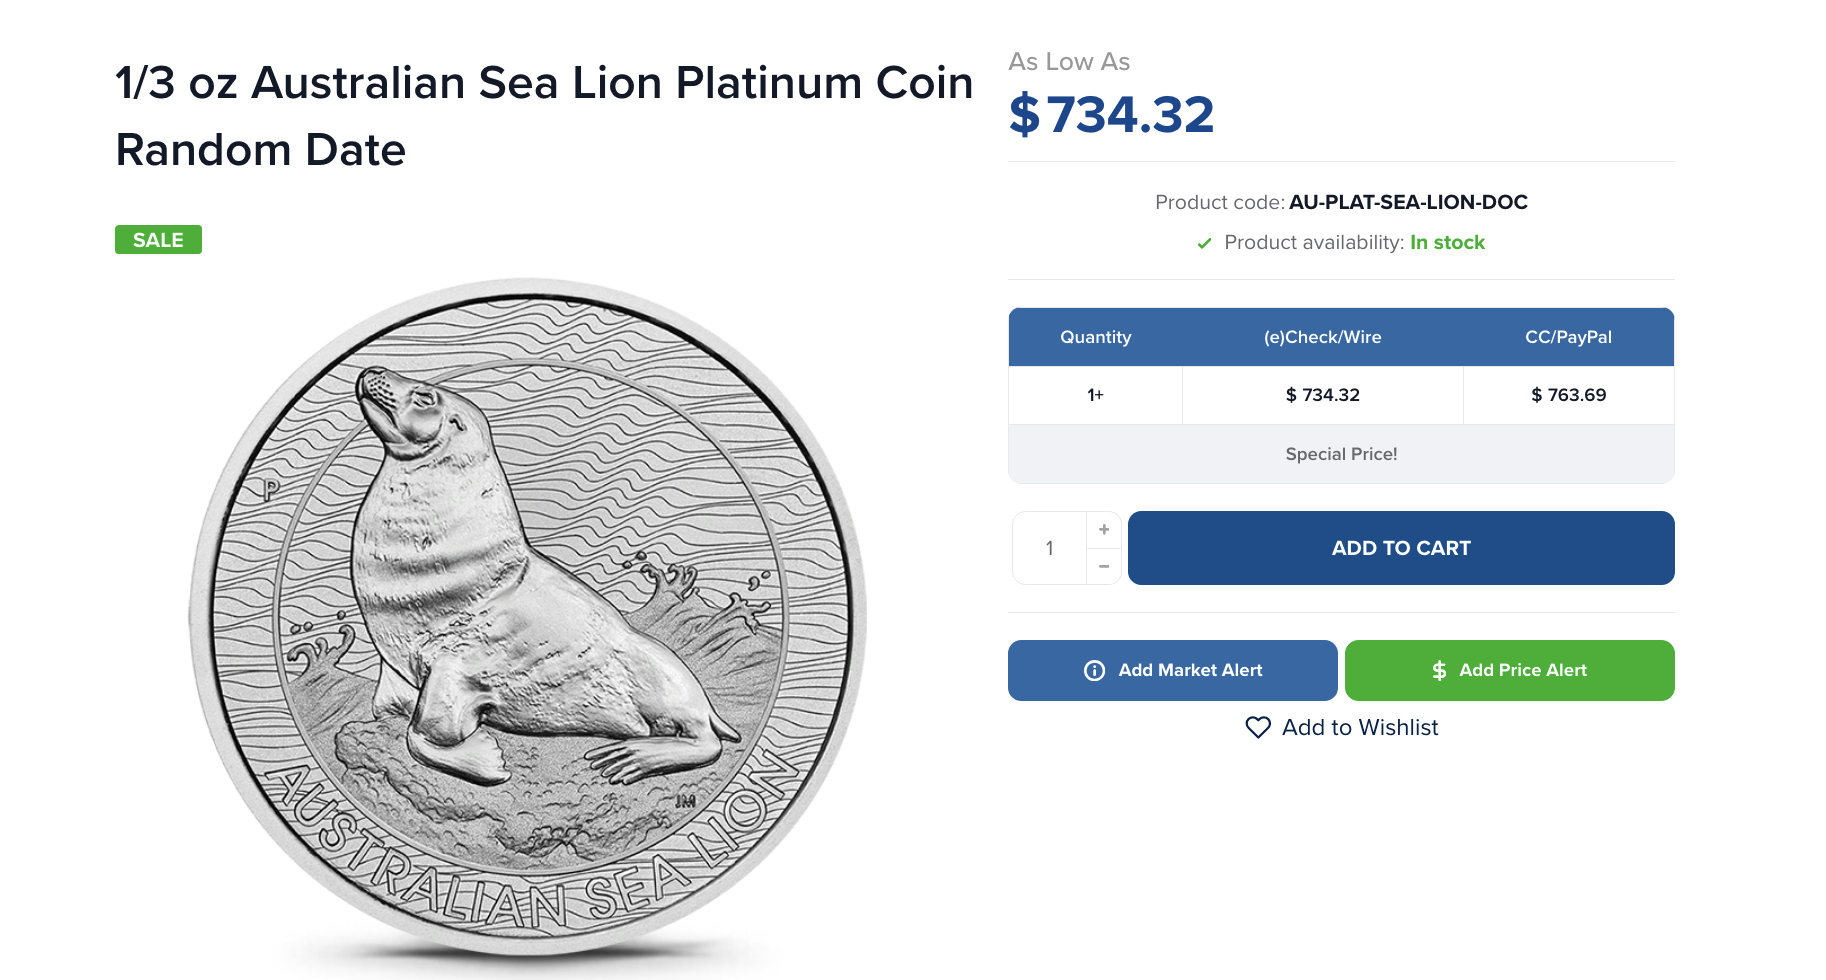
Task: Click the In stock availability text
Action: click(1447, 243)
